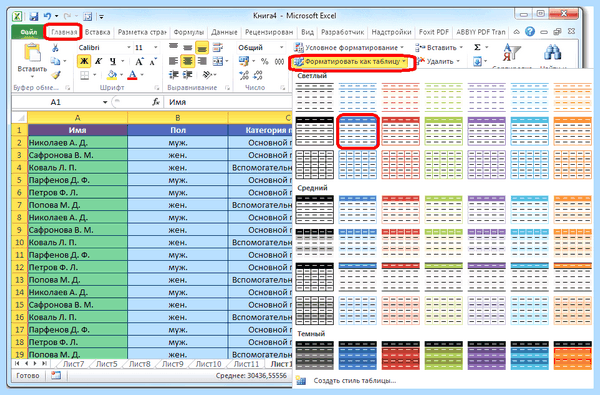
Task: Toggle center text alignment
Action: 188,61
